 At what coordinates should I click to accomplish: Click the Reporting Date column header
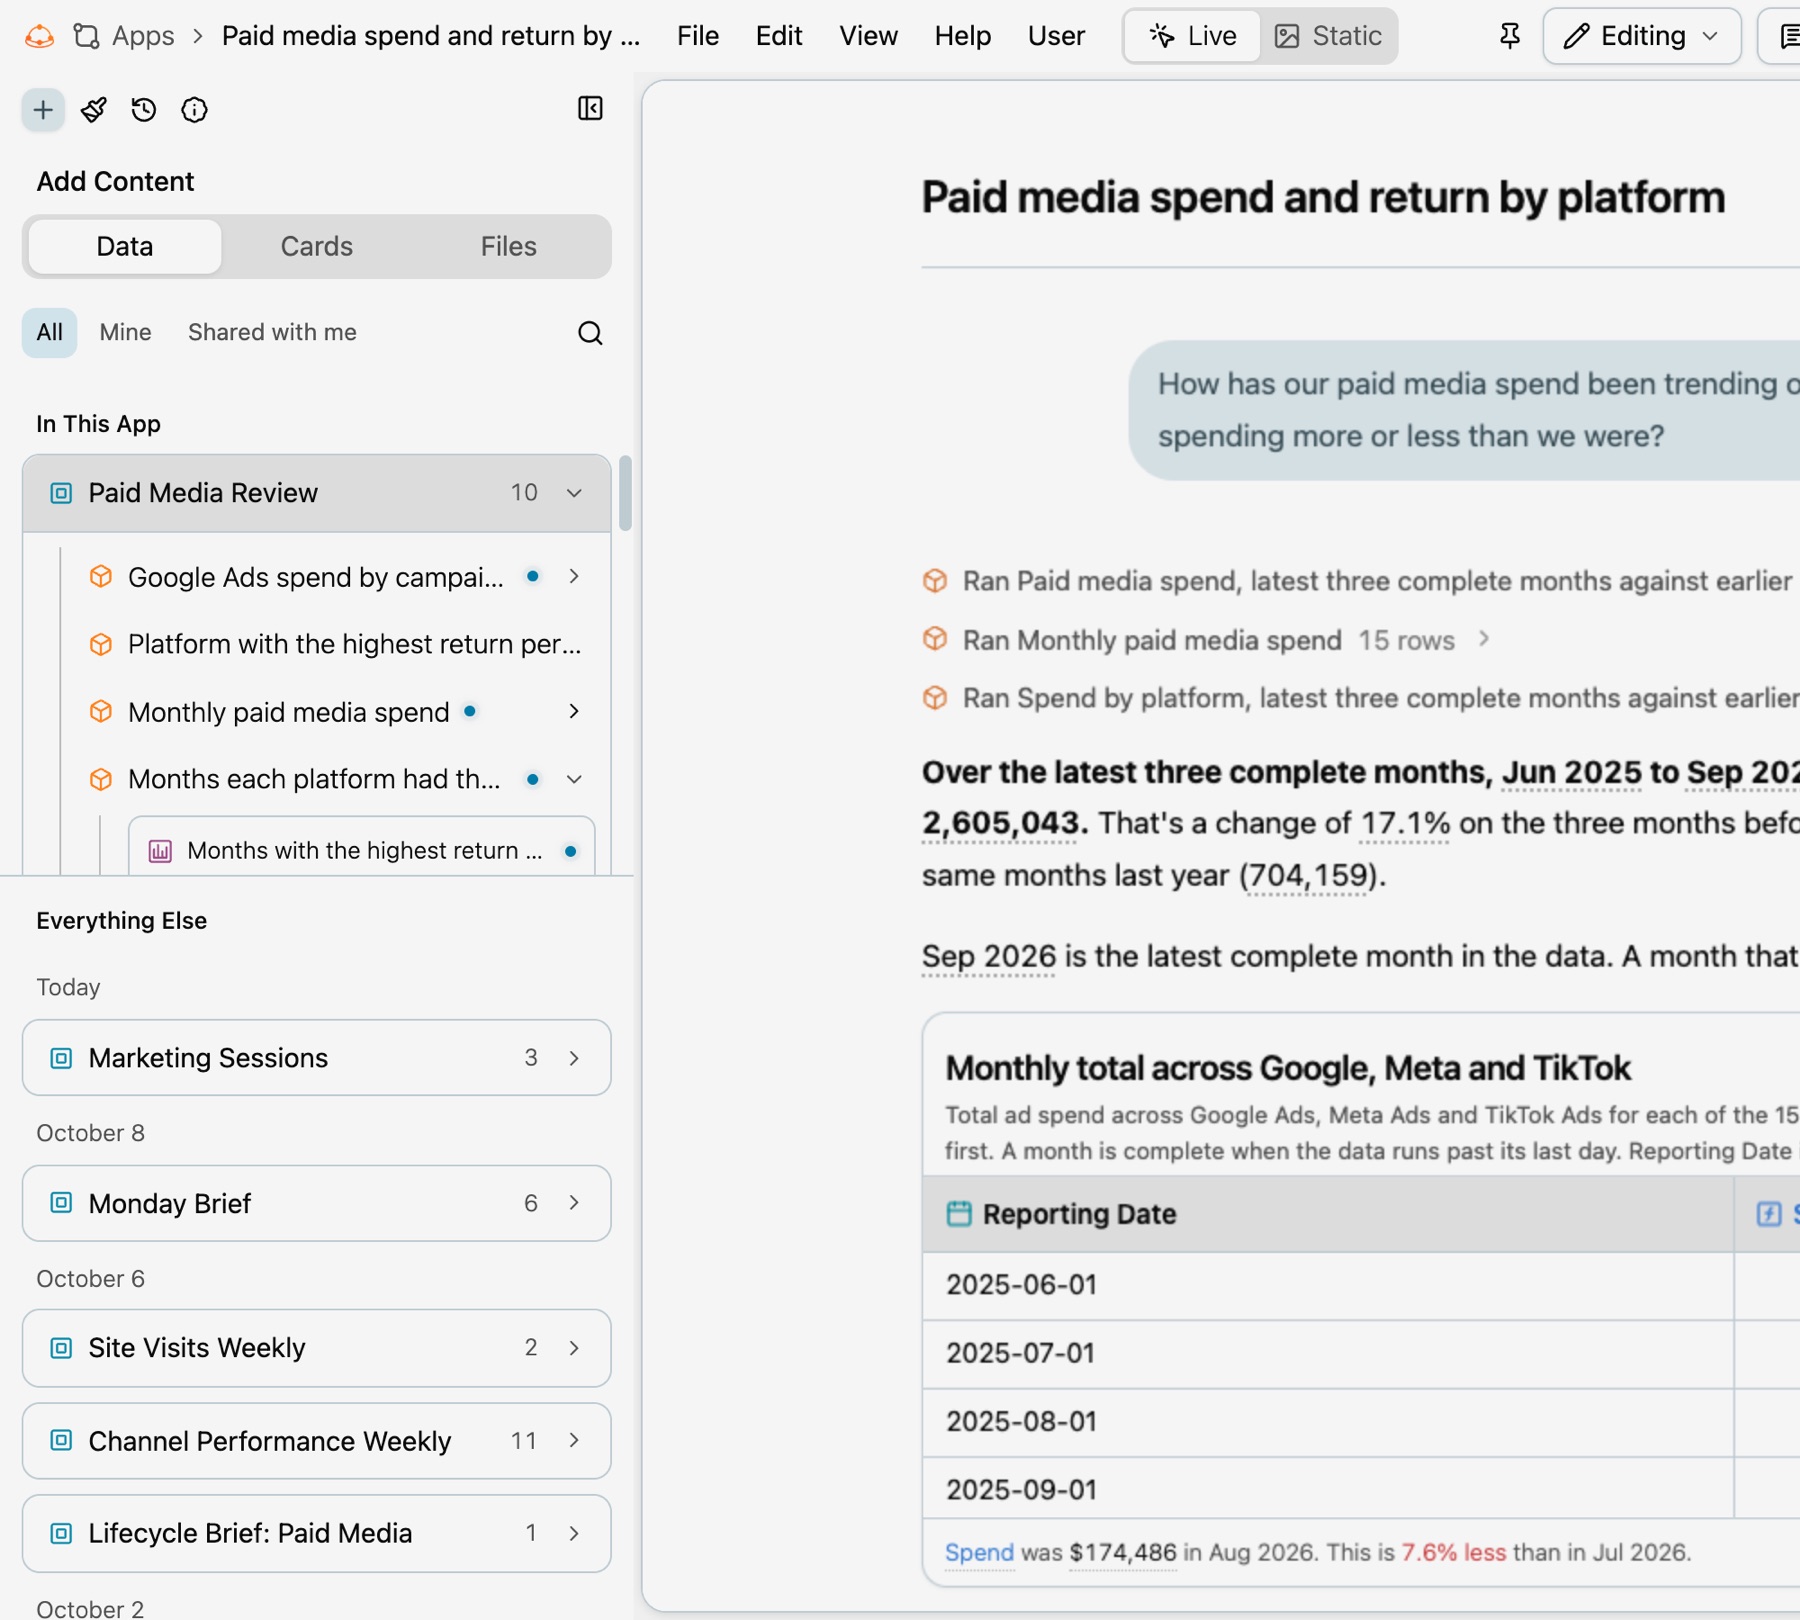[x=1327, y=1214]
